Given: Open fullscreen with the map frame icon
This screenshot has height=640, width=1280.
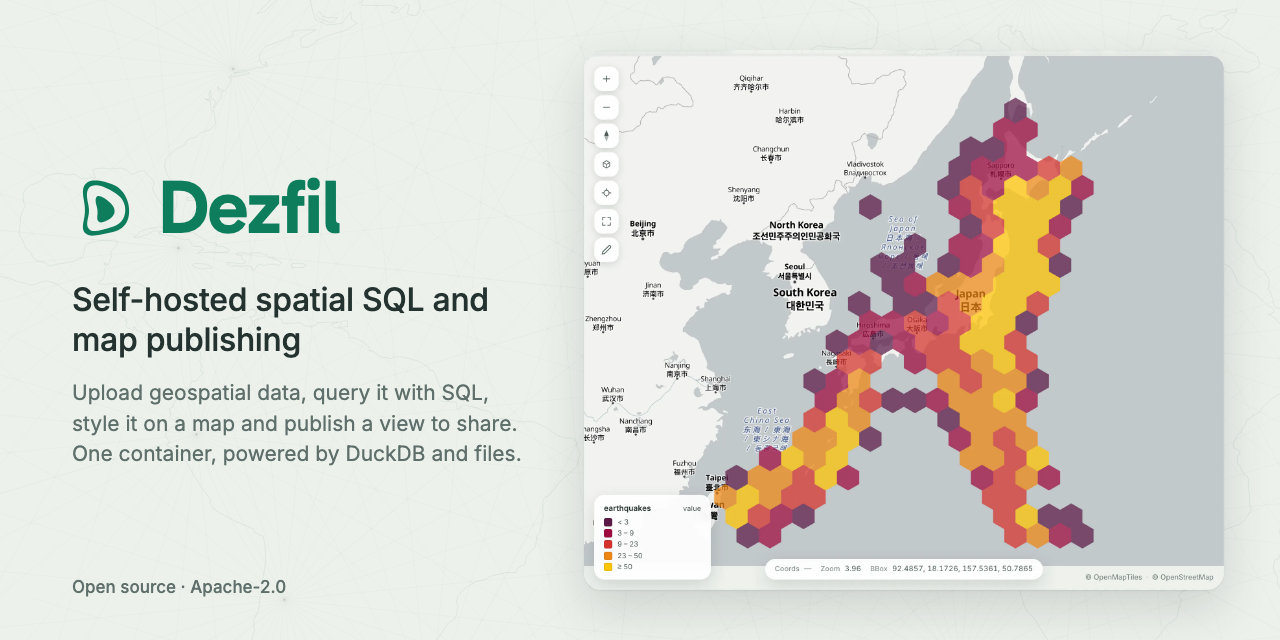Looking at the screenshot, I should point(606,221).
